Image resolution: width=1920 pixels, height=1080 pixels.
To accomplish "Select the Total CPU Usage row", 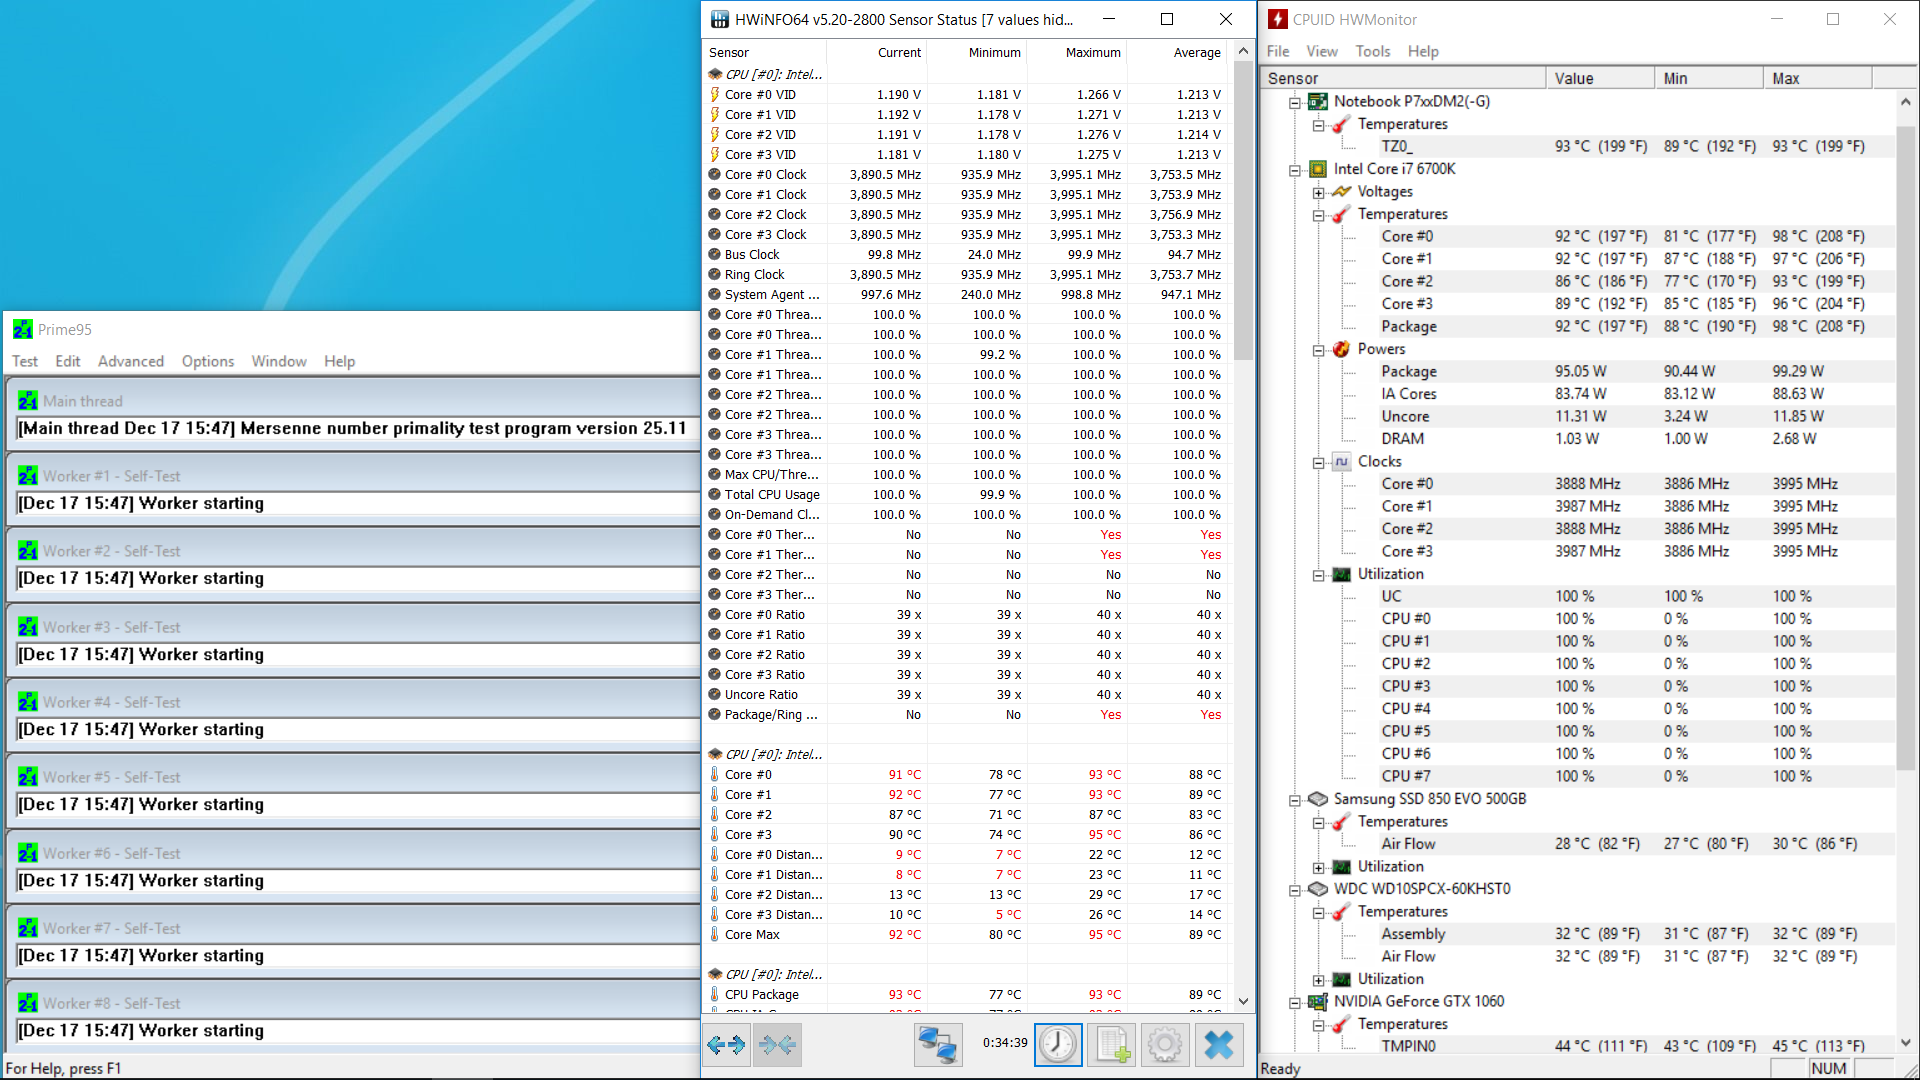I will pyautogui.click(x=966, y=494).
